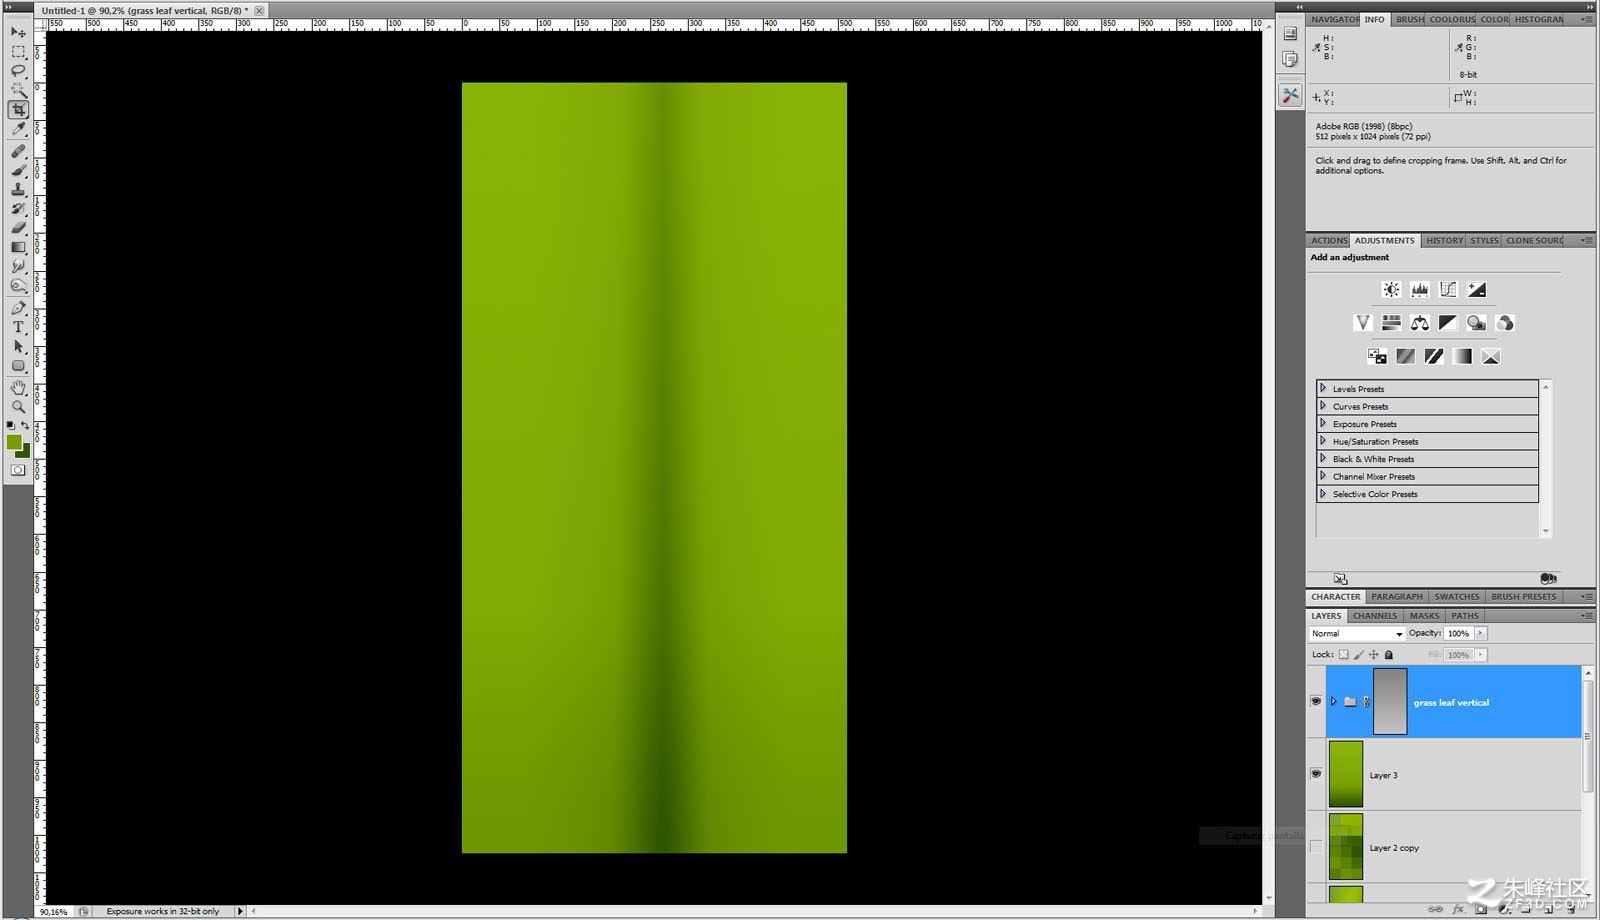Image resolution: width=1600 pixels, height=920 pixels.
Task: Hide the grass leaf vertical group
Action: pyautogui.click(x=1316, y=701)
